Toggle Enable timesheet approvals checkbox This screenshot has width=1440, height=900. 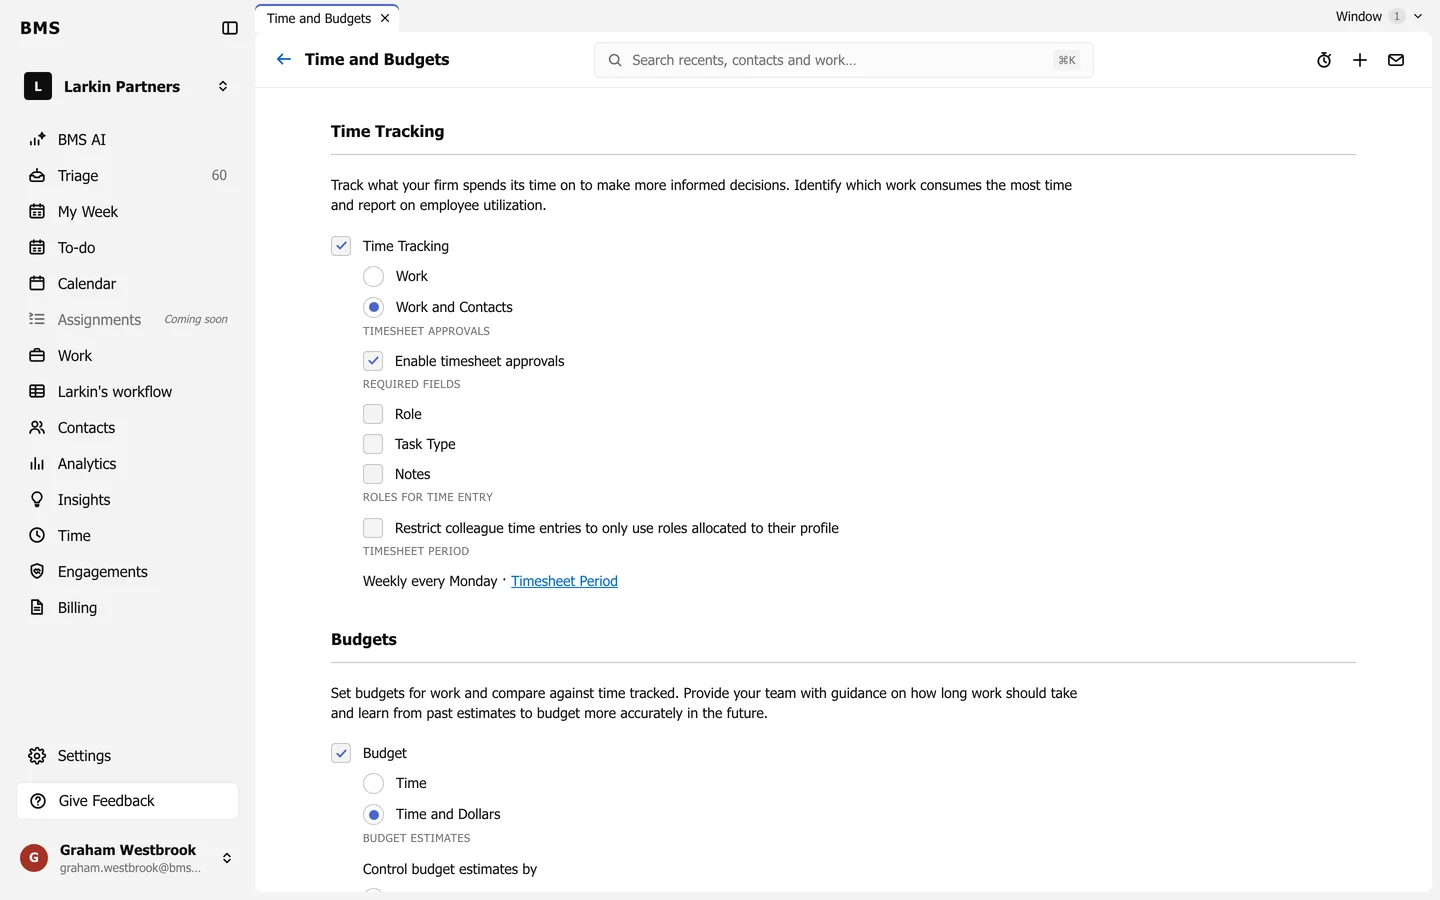click(x=373, y=361)
